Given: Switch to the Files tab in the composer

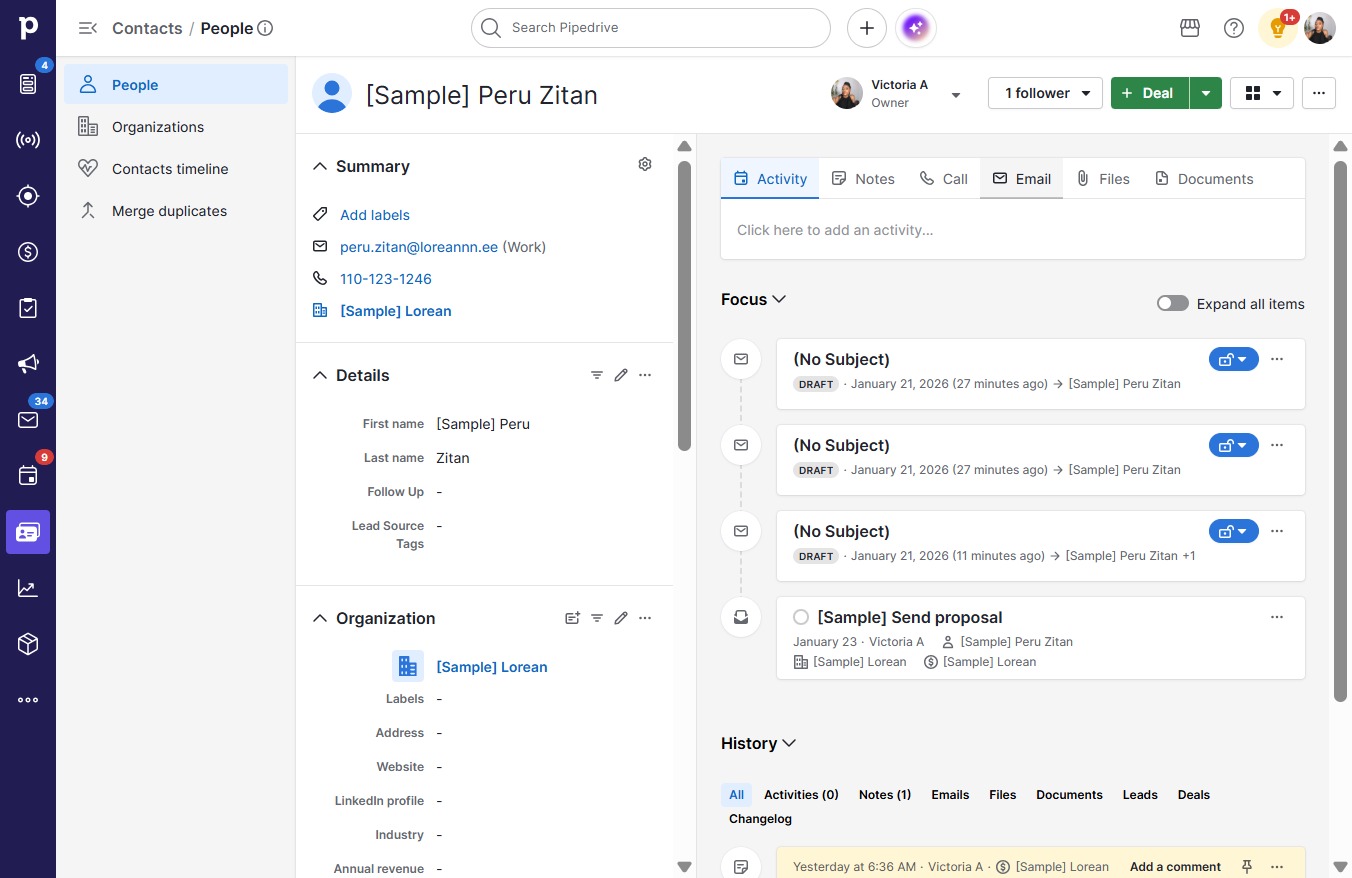Looking at the screenshot, I should pyautogui.click(x=1102, y=179).
